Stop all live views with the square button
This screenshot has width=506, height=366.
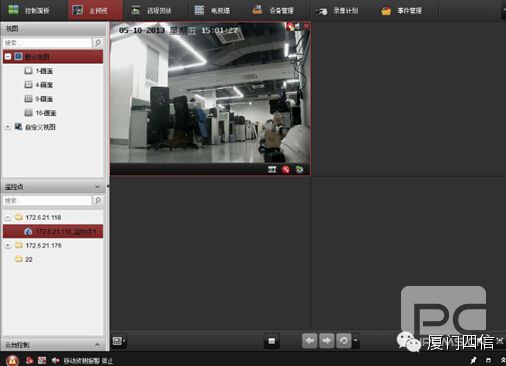tap(272, 341)
